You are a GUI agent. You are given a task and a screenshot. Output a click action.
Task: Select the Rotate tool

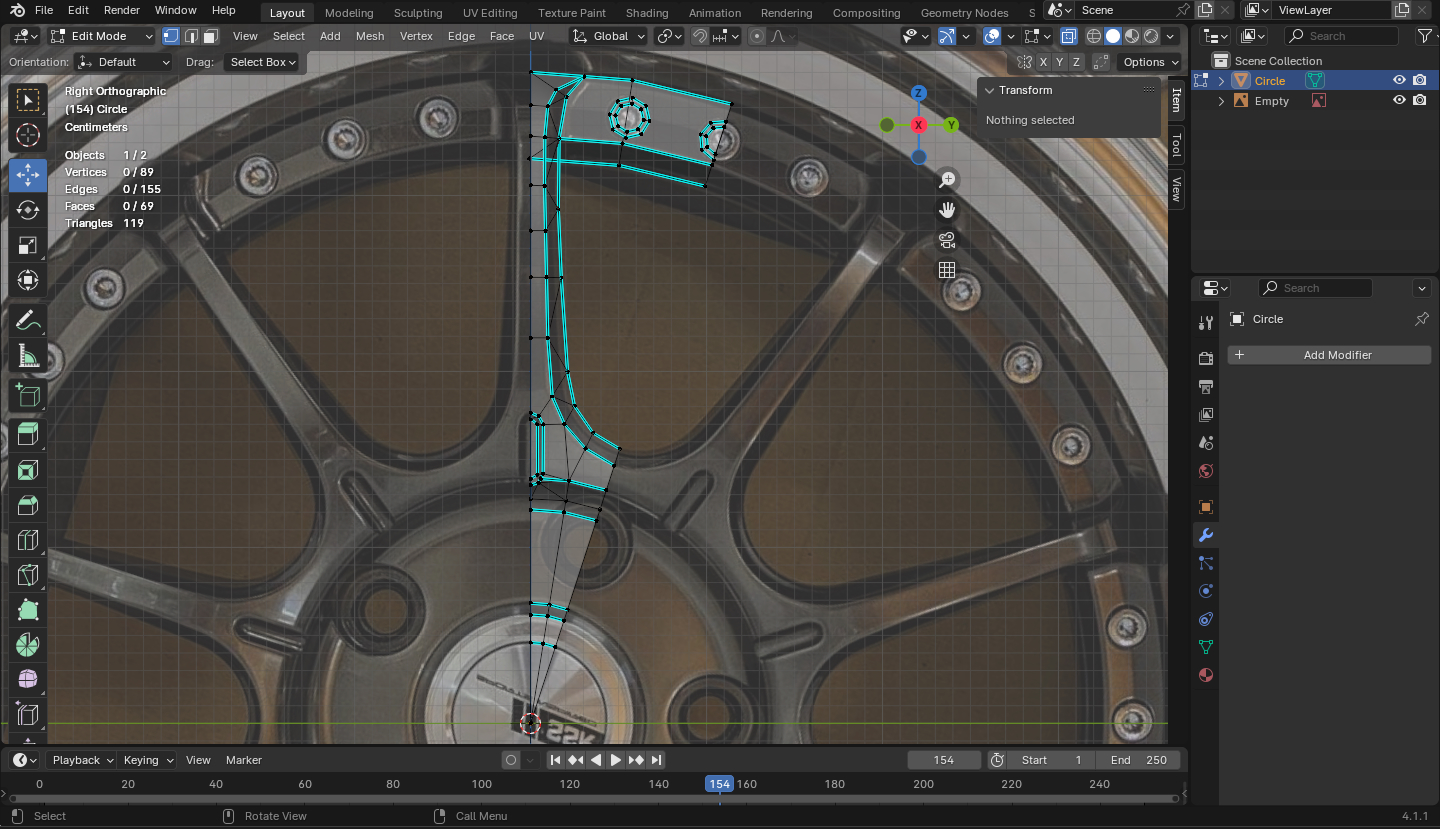pyautogui.click(x=28, y=210)
